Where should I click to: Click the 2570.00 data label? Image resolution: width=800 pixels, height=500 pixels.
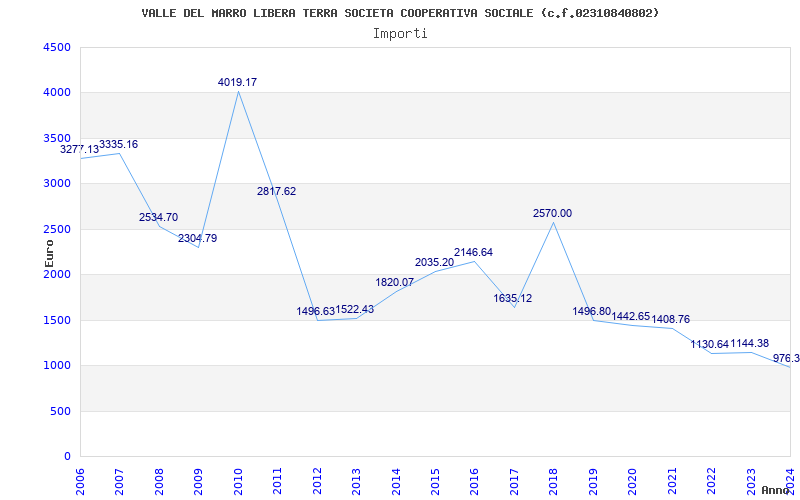click(x=553, y=214)
